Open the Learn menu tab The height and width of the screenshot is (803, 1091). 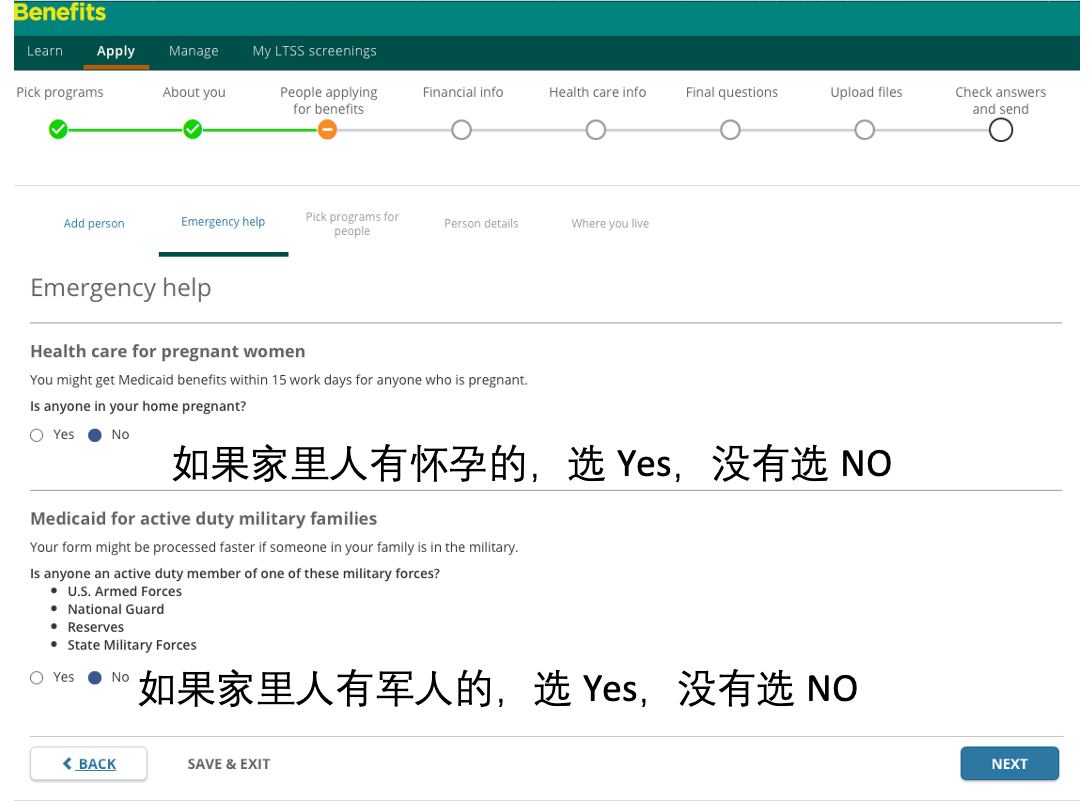45,51
